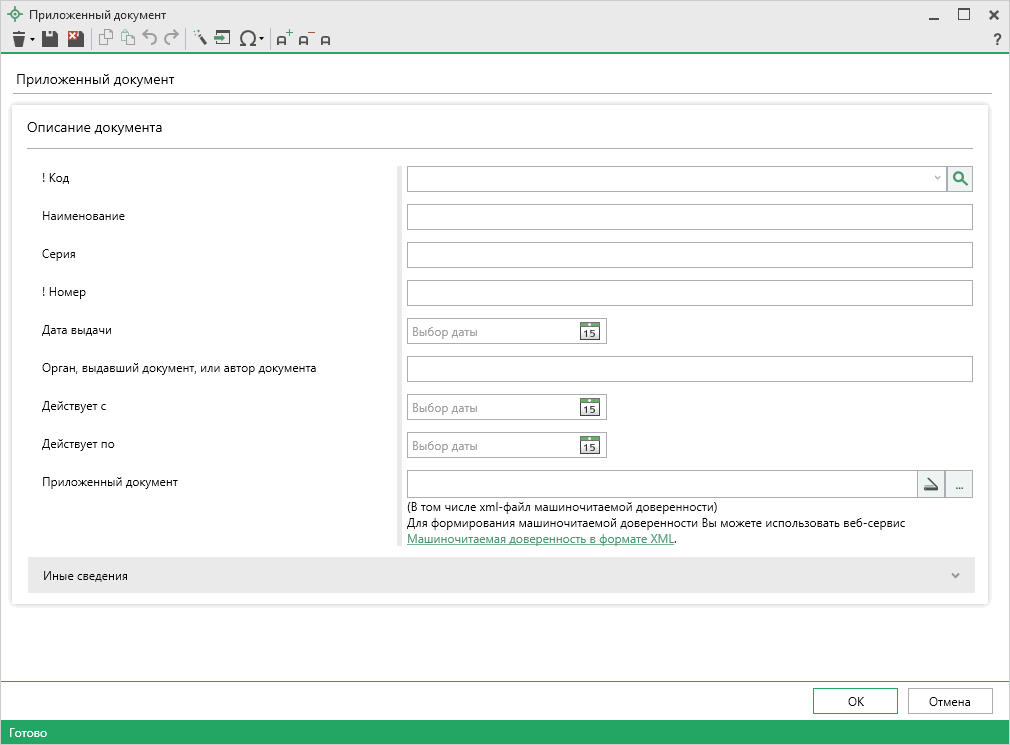Image resolution: width=1010 pixels, height=745 pixels.
Task: Click the save floppy disk icon
Action: (x=50, y=39)
